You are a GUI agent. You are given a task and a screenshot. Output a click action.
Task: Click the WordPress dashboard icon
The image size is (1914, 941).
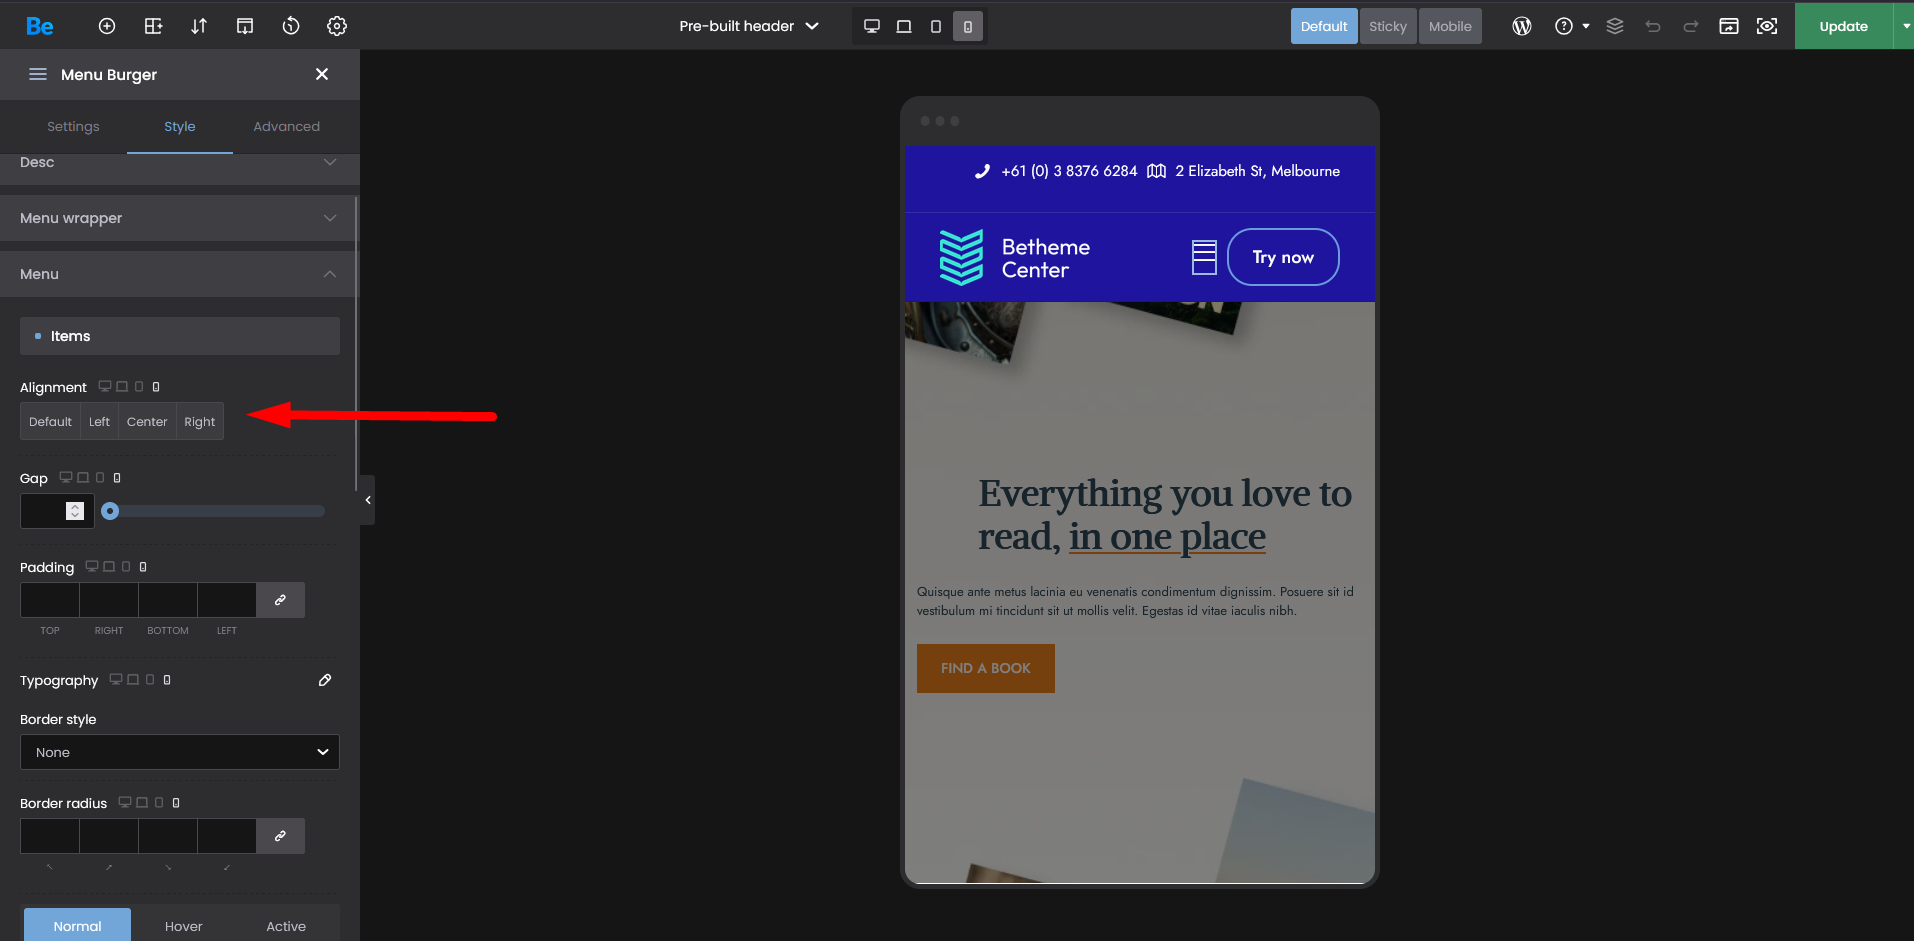pos(1521,27)
